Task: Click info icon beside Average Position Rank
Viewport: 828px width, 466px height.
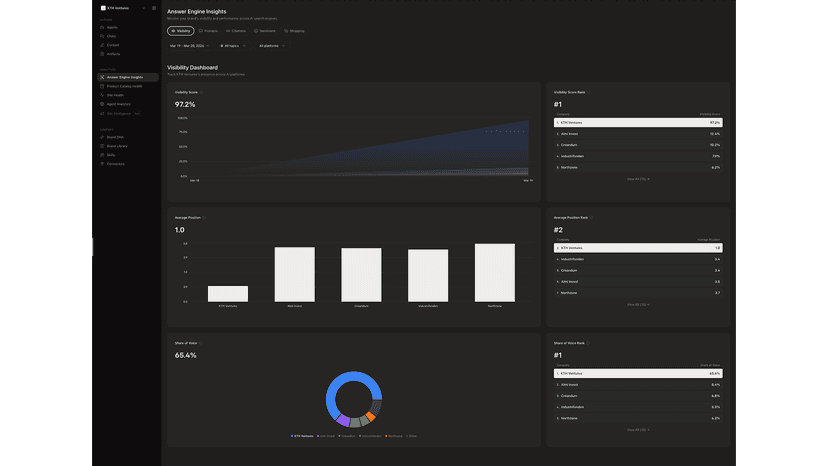Action: 591,218
